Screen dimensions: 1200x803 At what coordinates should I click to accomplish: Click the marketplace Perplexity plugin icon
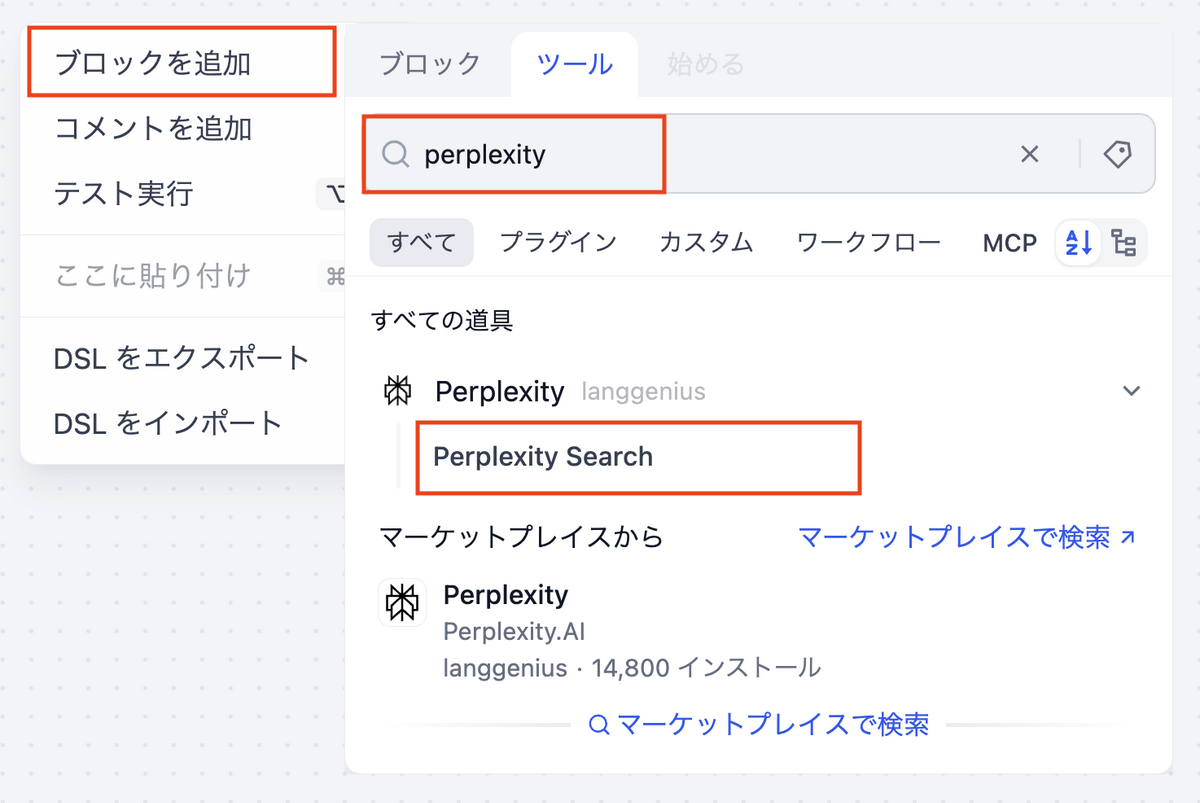[x=402, y=603]
